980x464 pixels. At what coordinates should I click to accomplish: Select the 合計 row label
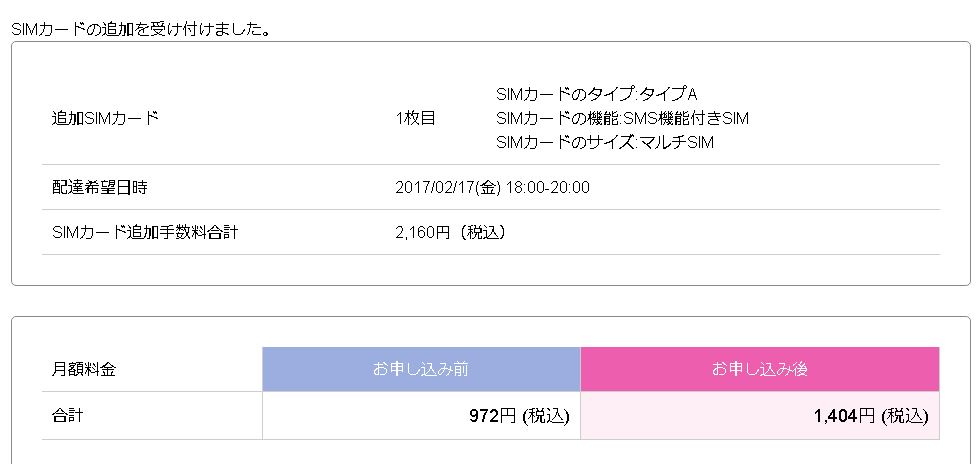[67, 415]
